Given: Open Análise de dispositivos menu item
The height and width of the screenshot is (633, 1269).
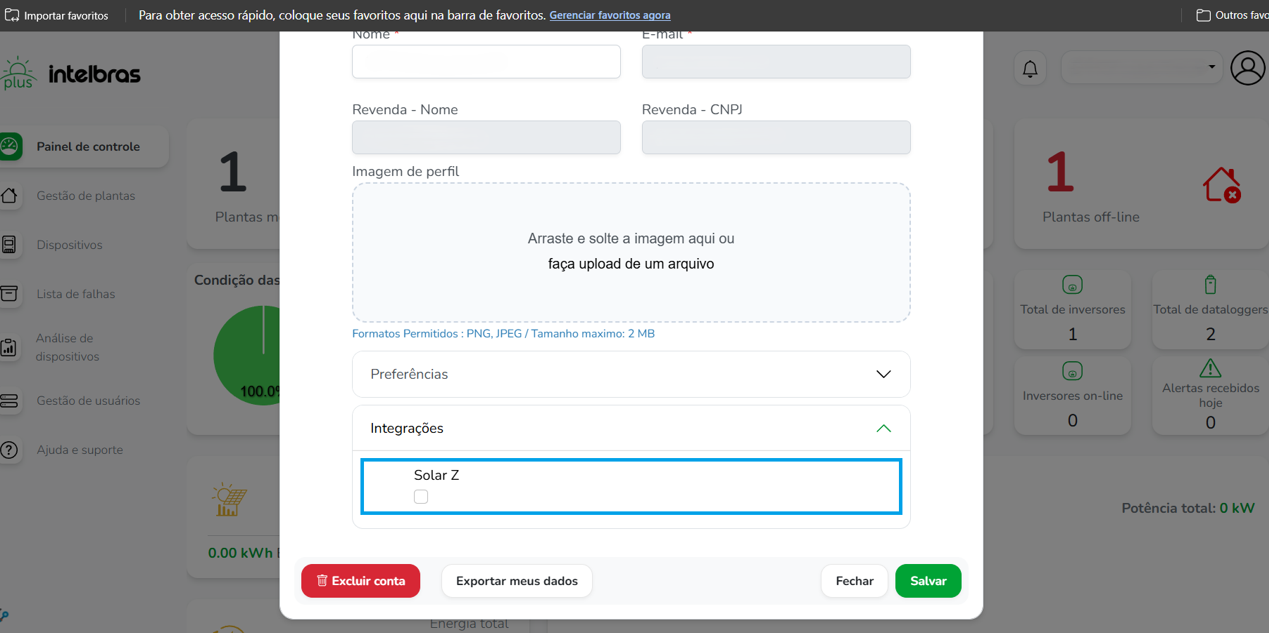Looking at the screenshot, I should [68, 347].
